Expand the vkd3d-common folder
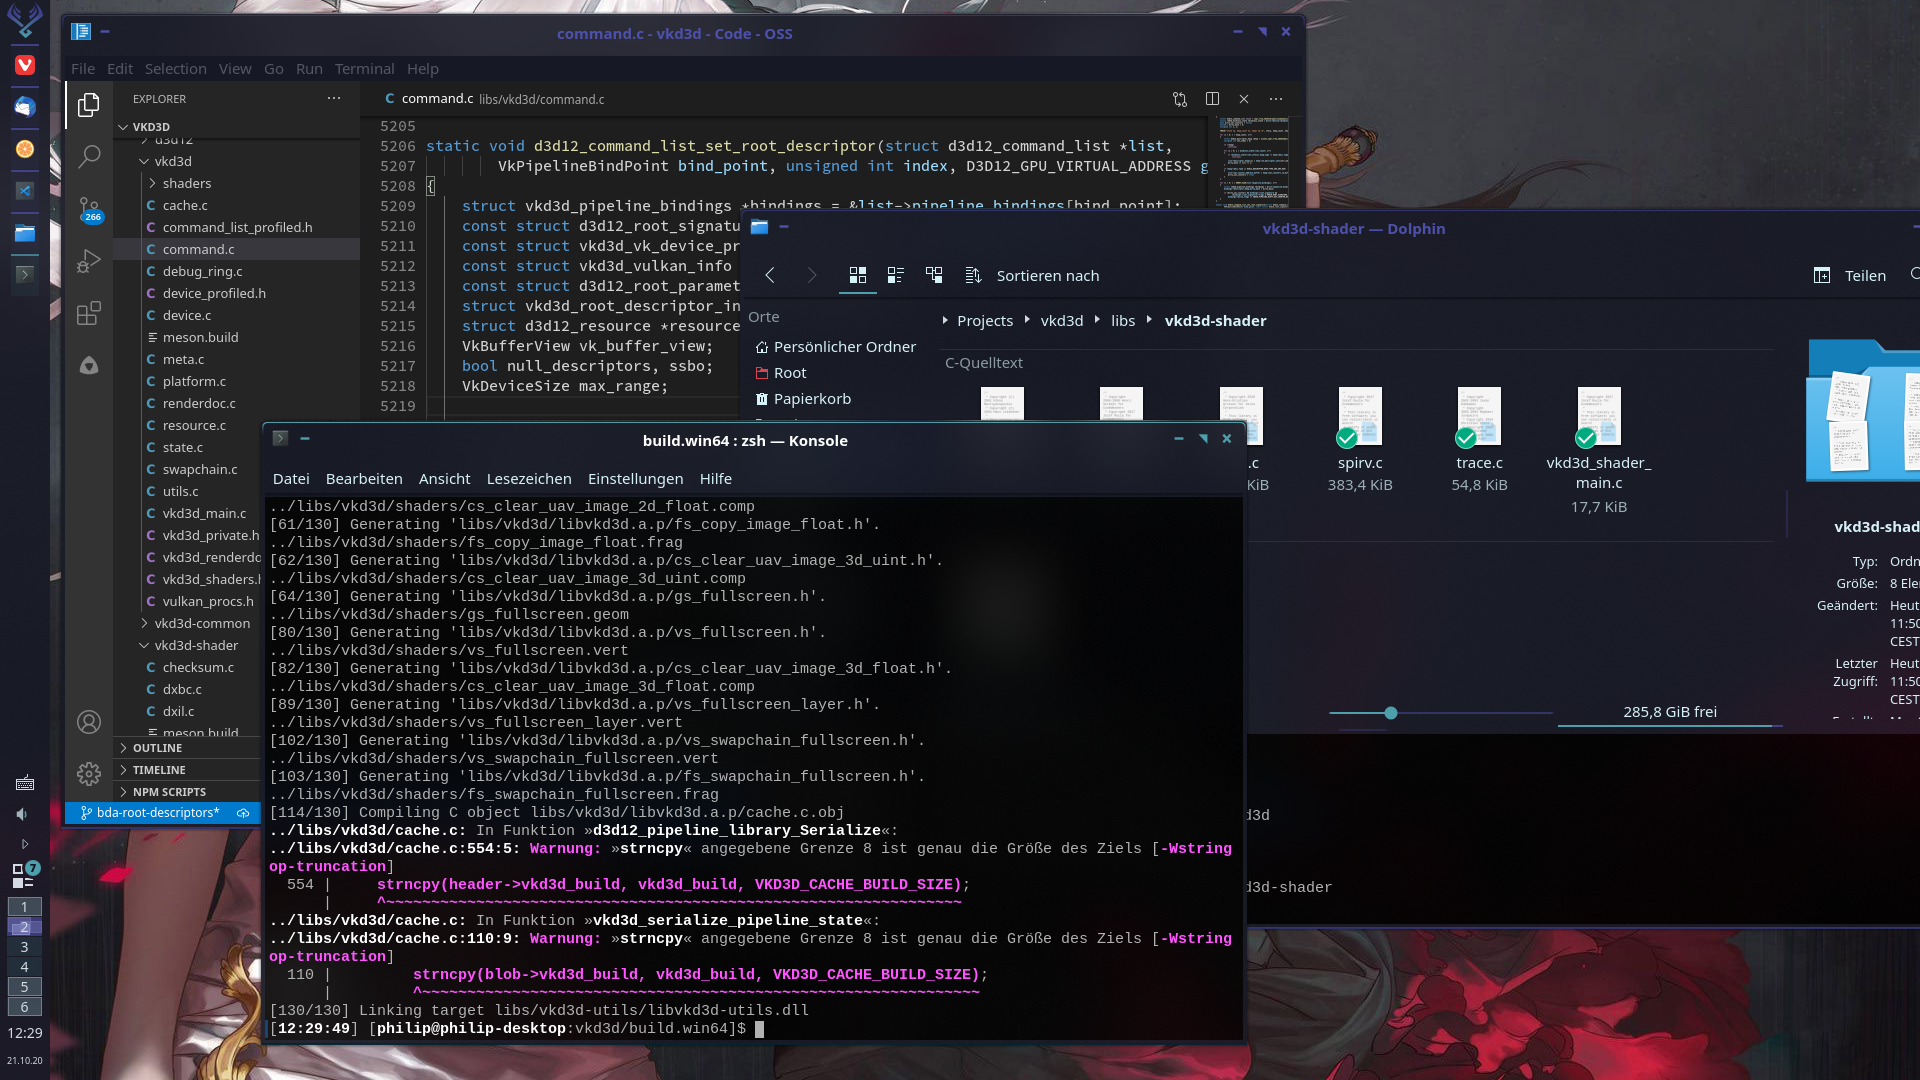The width and height of the screenshot is (1920, 1080). [202, 623]
